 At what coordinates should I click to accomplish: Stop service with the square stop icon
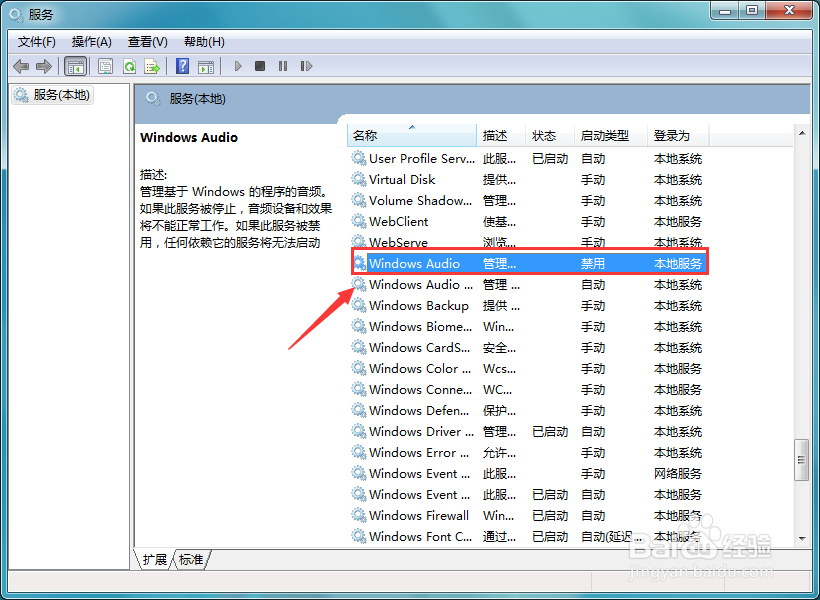(x=260, y=66)
